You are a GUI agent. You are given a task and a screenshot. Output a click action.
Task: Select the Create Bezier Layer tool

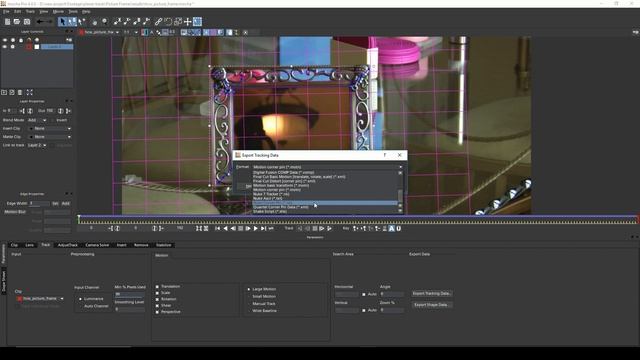click(x=137, y=22)
